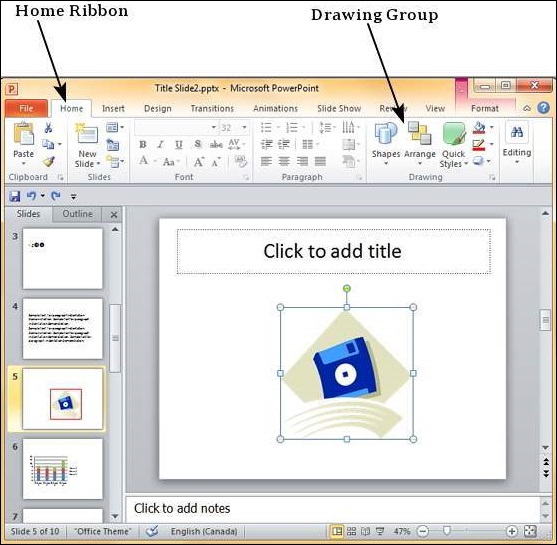Image resolution: width=557 pixels, height=545 pixels.
Task: Open the File tab
Action: click(26, 108)
